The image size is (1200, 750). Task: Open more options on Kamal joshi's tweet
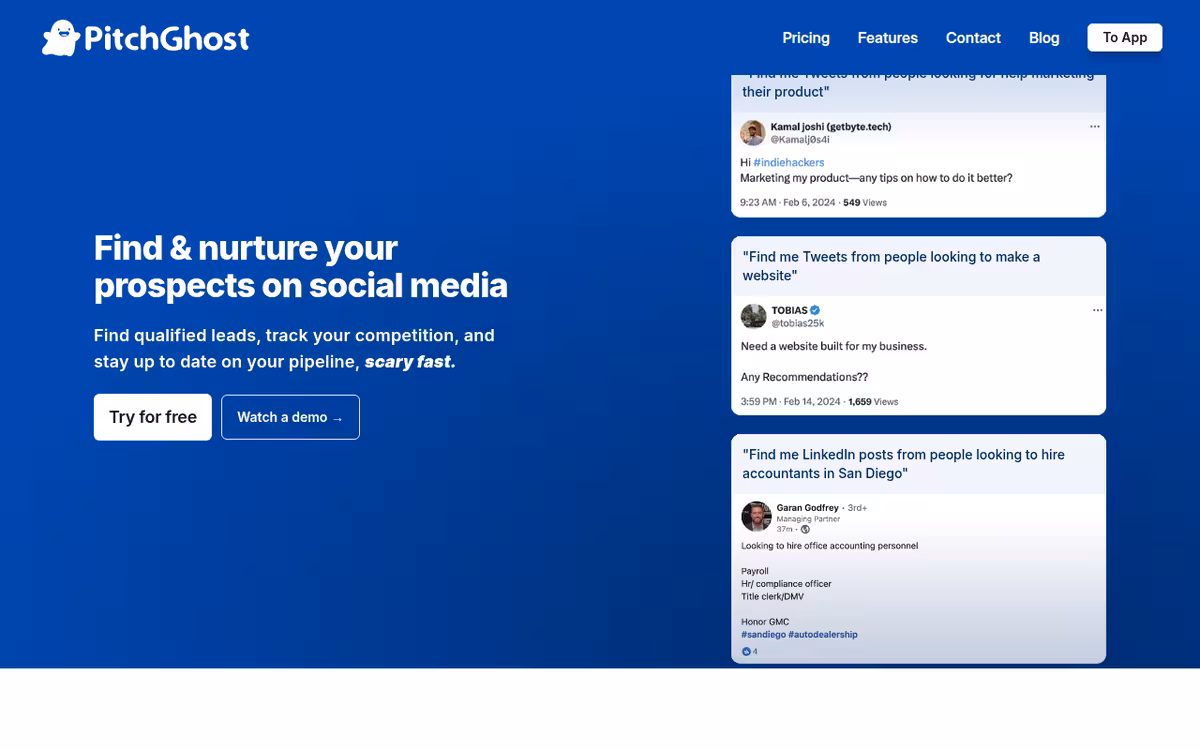click(x=1095, y=127)
